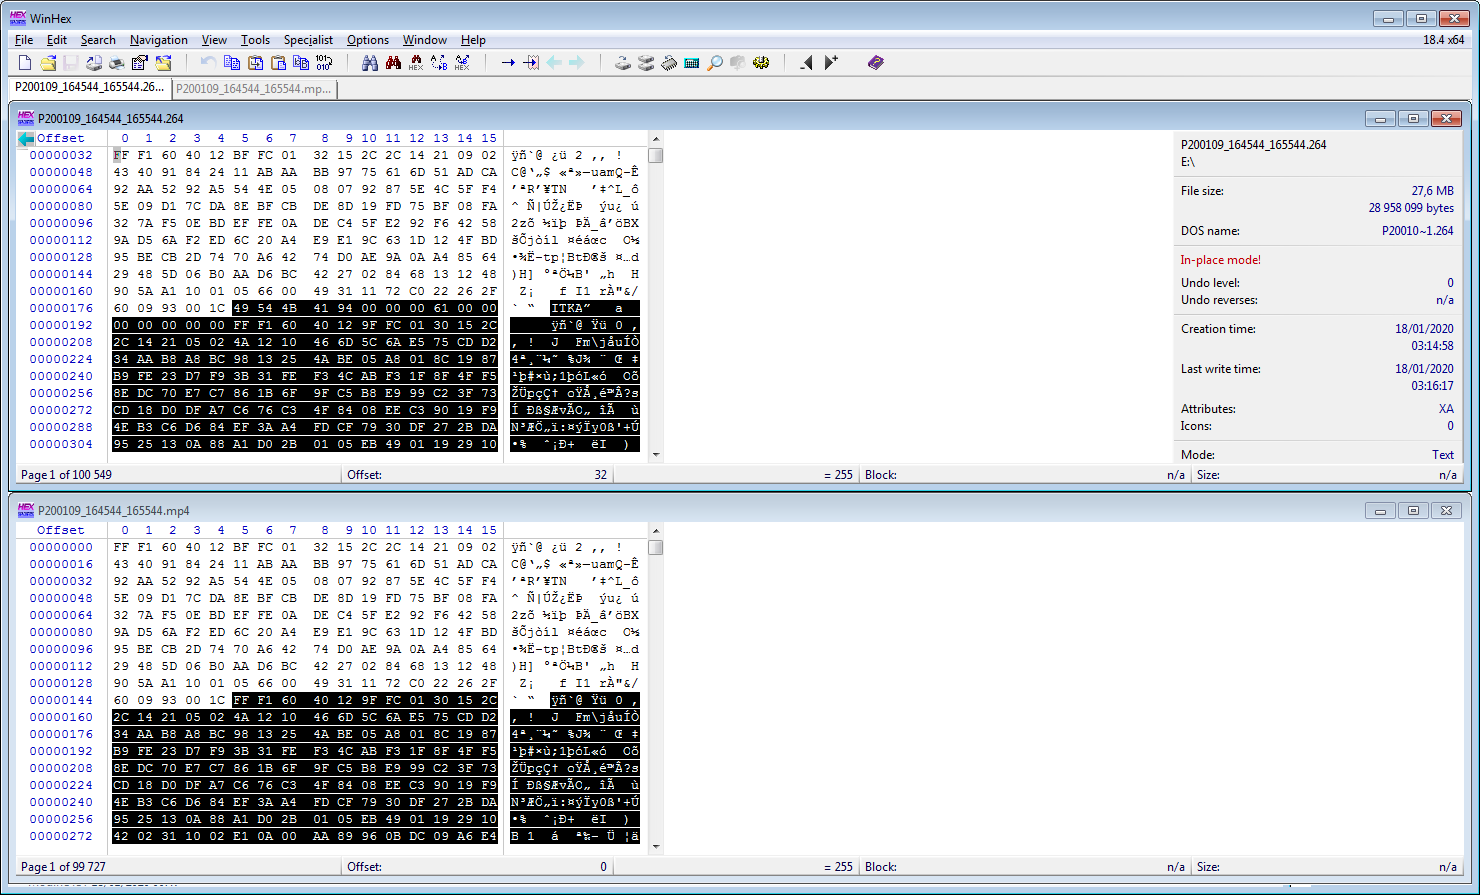Screen dimensions: 1480x895
Task: Click the scroll-down arrow in the .mp4 window
Action: (656, 847)
